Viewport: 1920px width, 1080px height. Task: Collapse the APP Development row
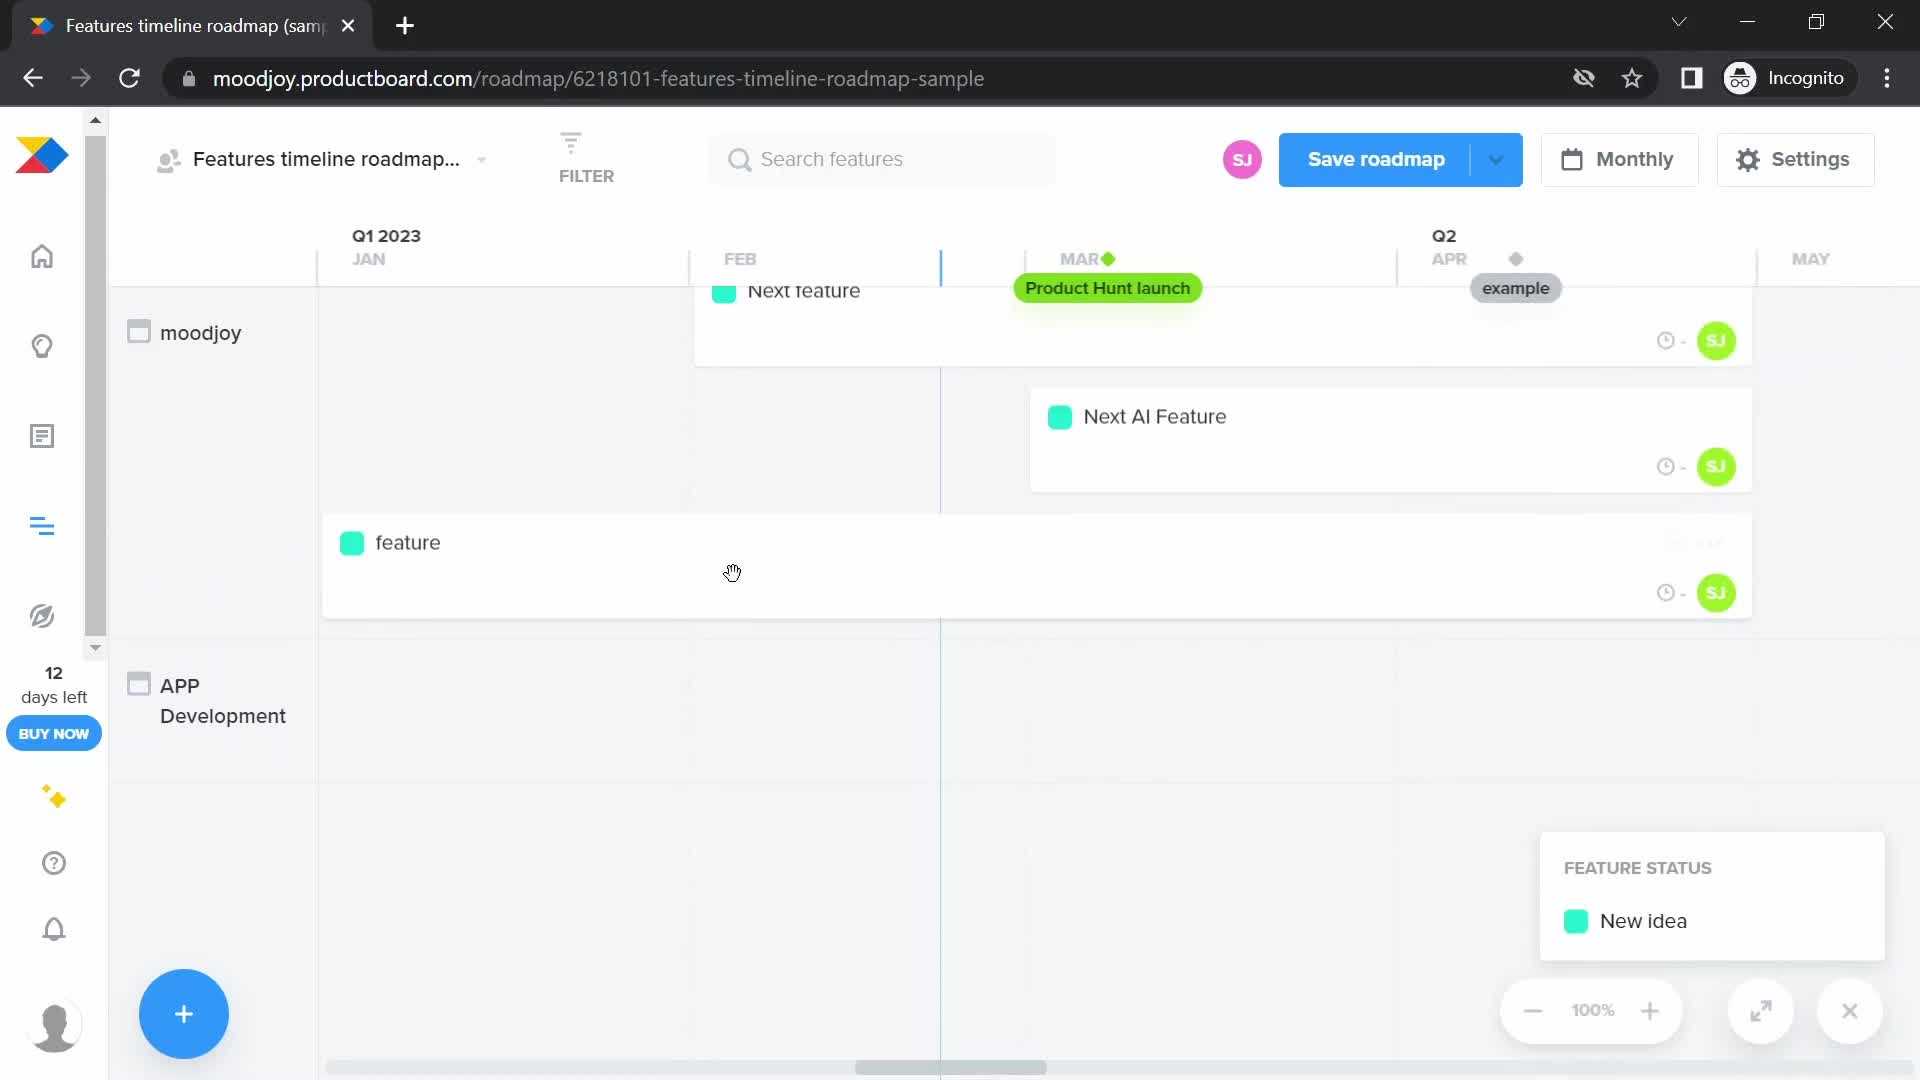pos(139,684)
